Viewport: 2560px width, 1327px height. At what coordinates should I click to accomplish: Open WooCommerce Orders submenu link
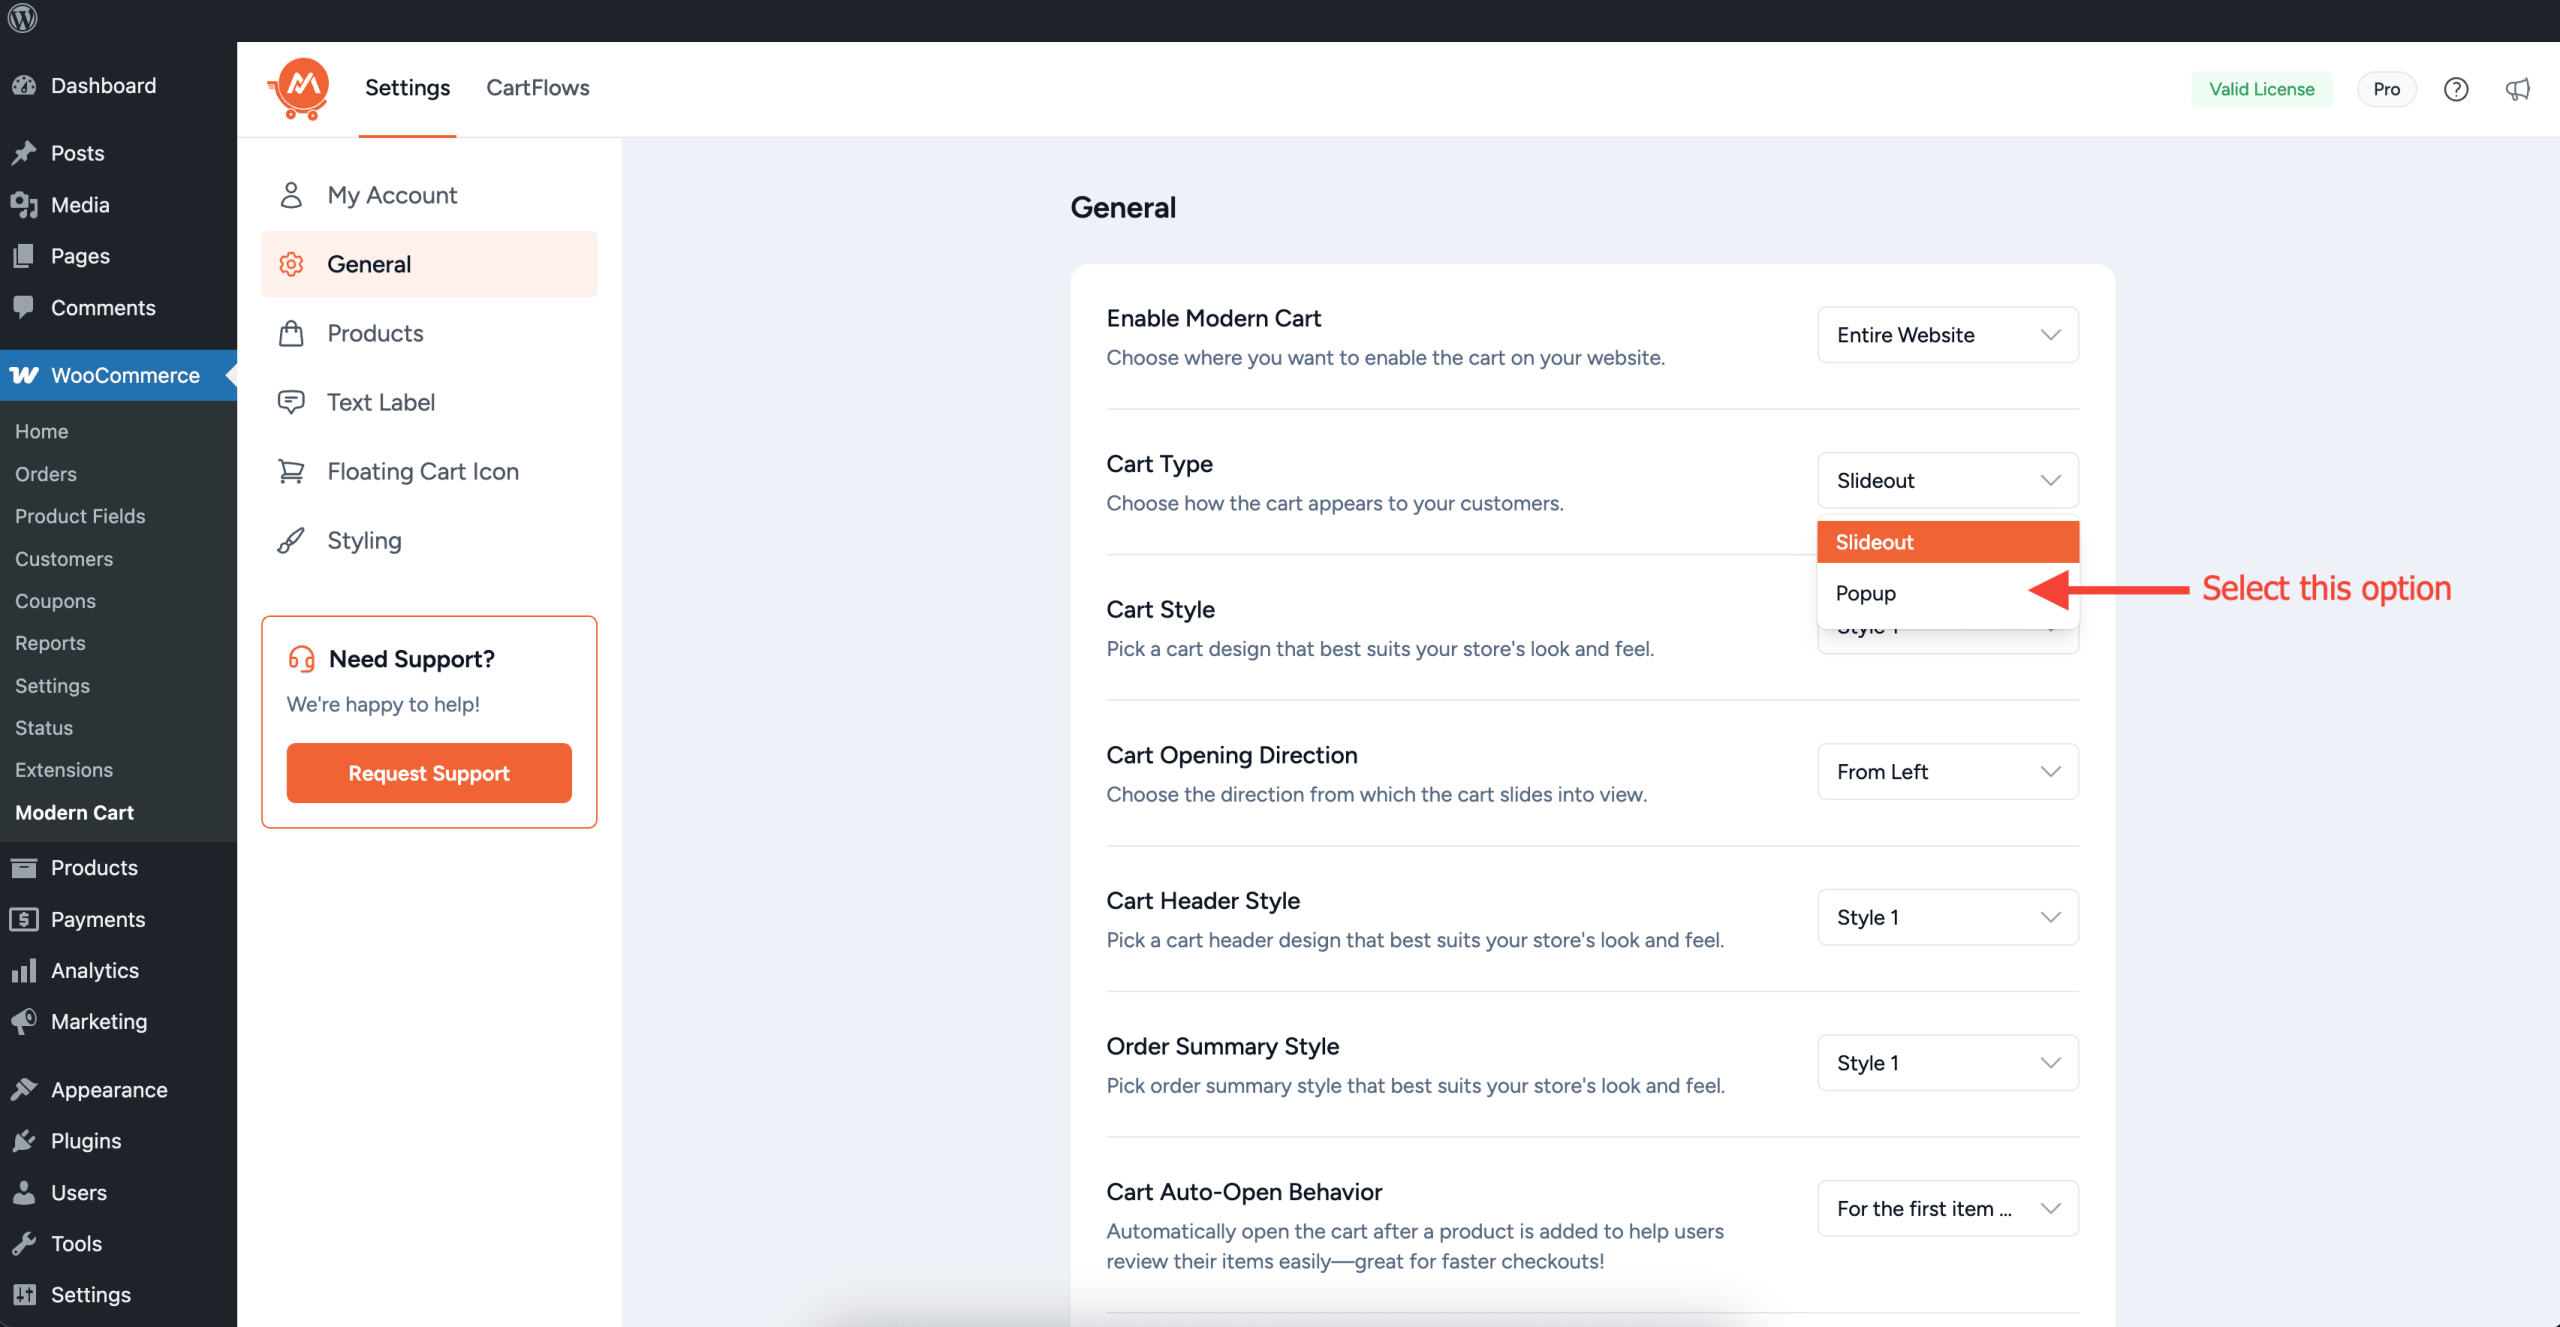point(46,474)
